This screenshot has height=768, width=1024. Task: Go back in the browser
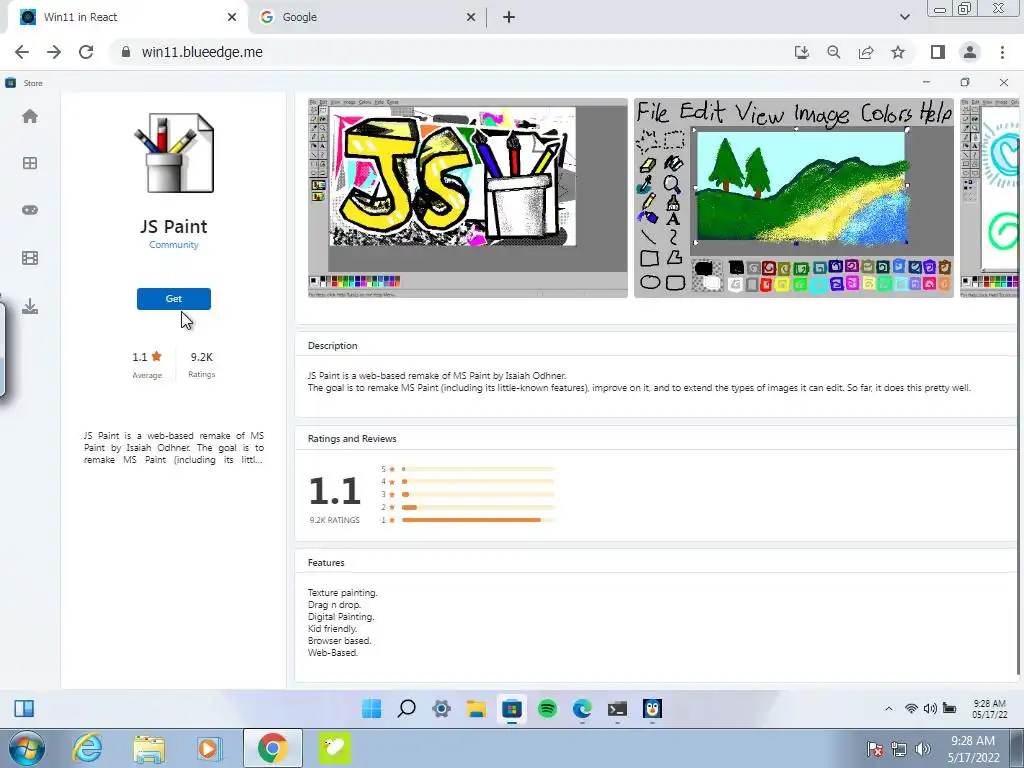pyautogui.click(x=22, y=52)
